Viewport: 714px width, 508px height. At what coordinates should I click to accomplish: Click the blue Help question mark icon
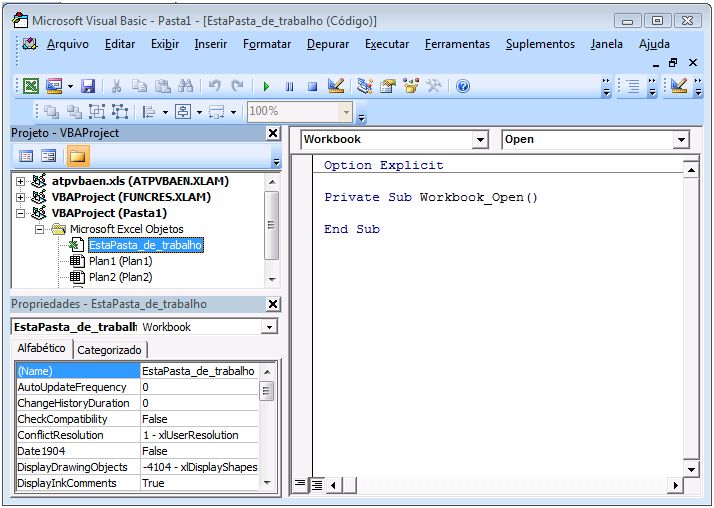463,86
